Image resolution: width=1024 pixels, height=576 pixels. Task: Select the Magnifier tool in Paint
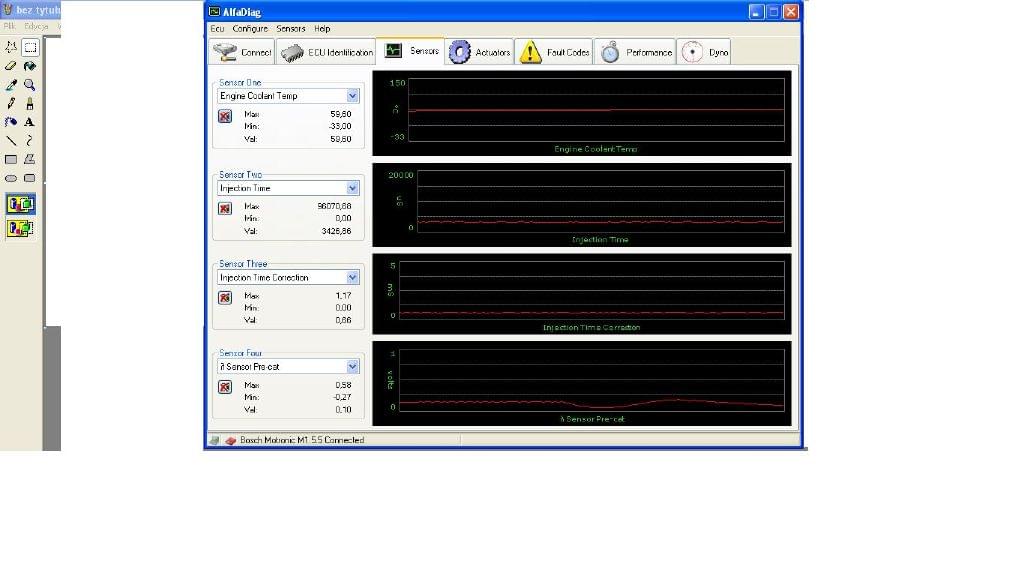(30, 85)
